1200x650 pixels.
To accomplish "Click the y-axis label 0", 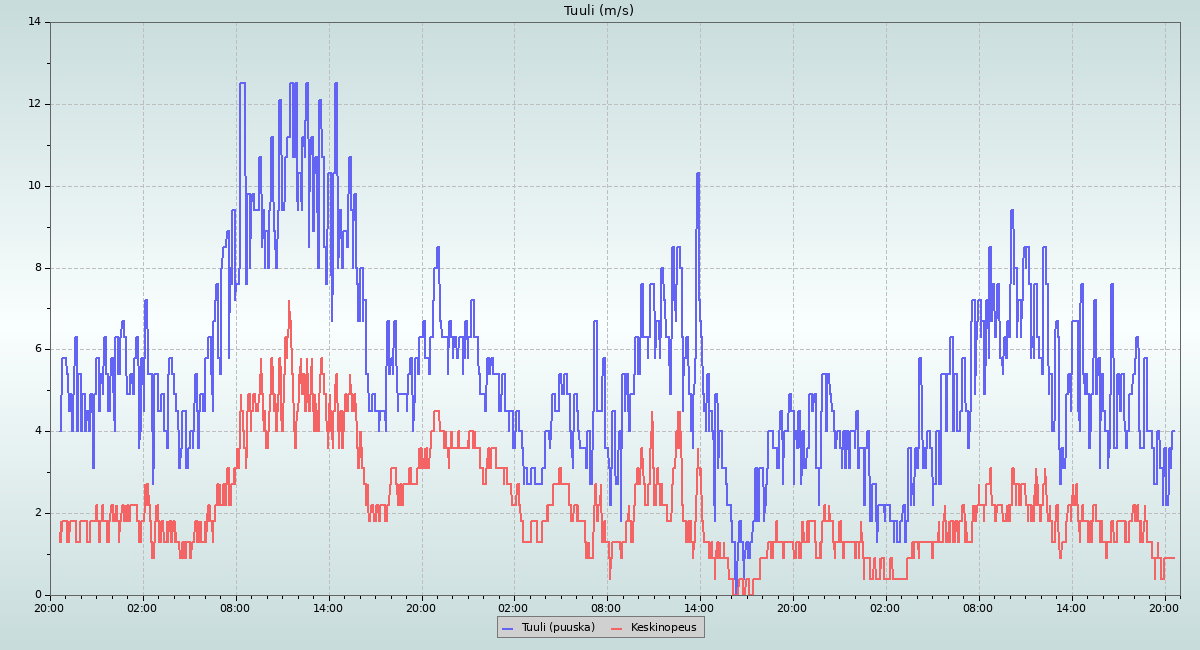I will [38, 595].
